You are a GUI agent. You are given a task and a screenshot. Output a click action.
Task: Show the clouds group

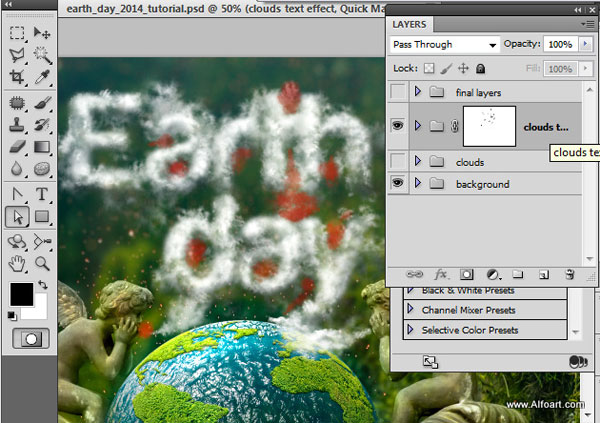[x=398, y=161]
